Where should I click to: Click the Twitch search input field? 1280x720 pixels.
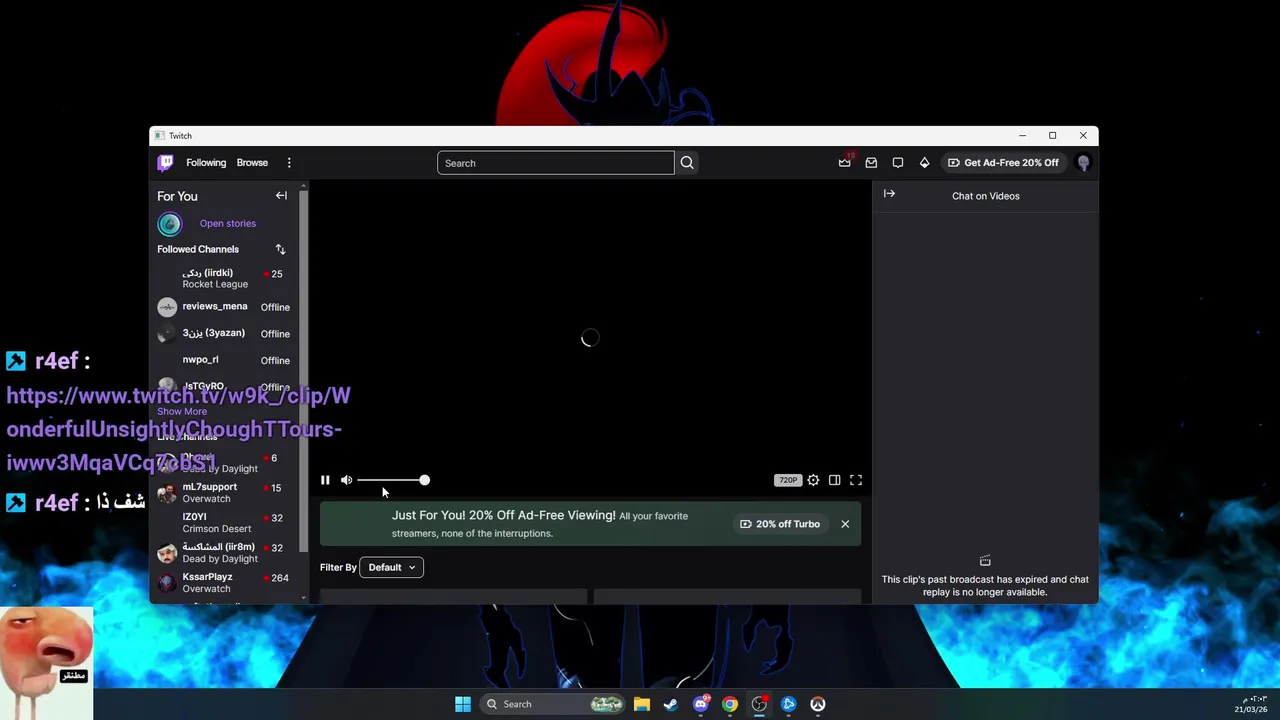[x=556, y=163]
